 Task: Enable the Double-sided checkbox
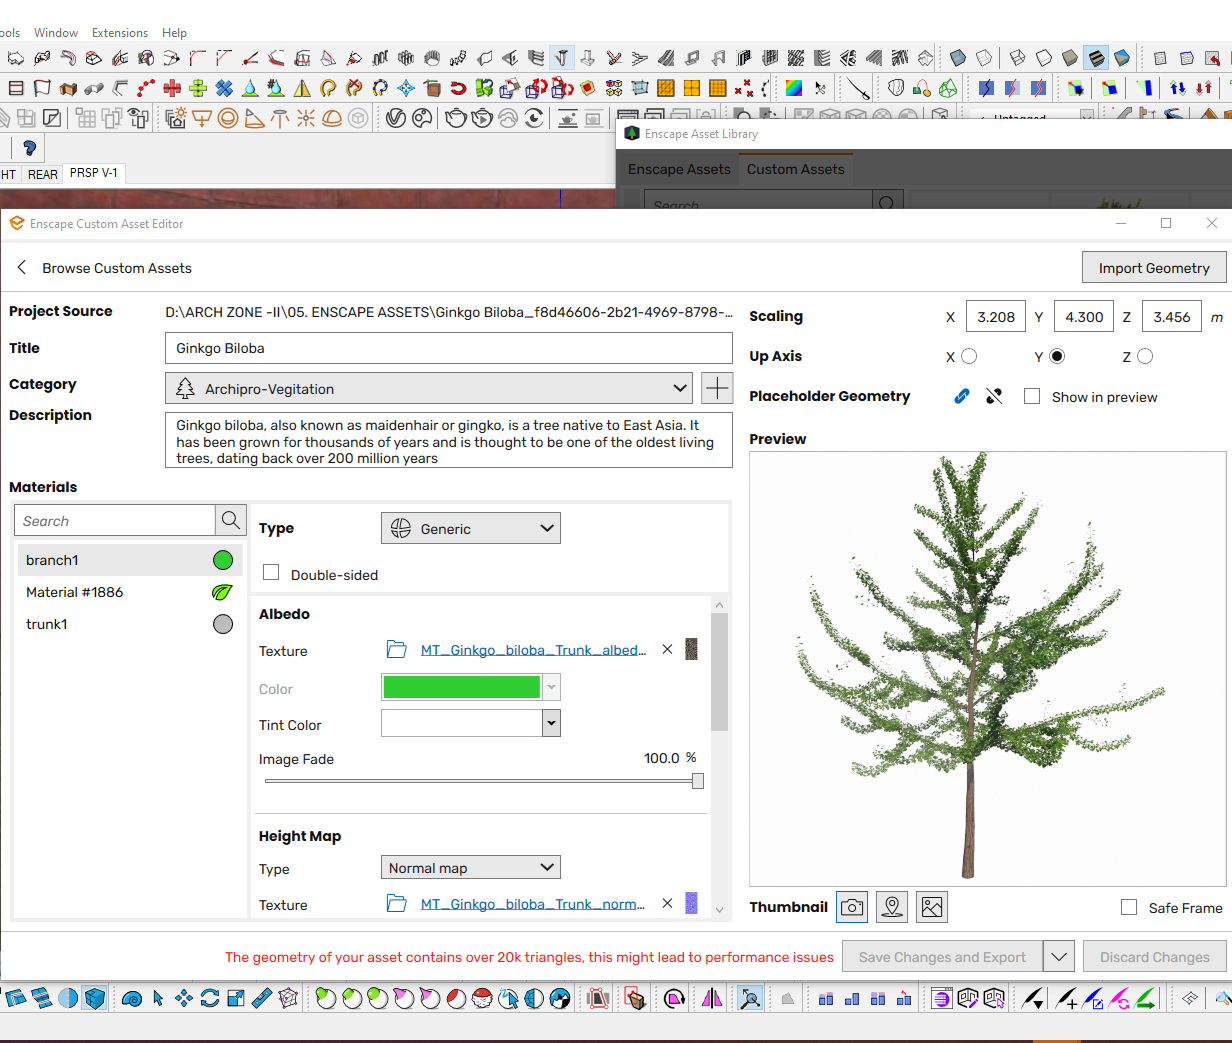[271, 572]
